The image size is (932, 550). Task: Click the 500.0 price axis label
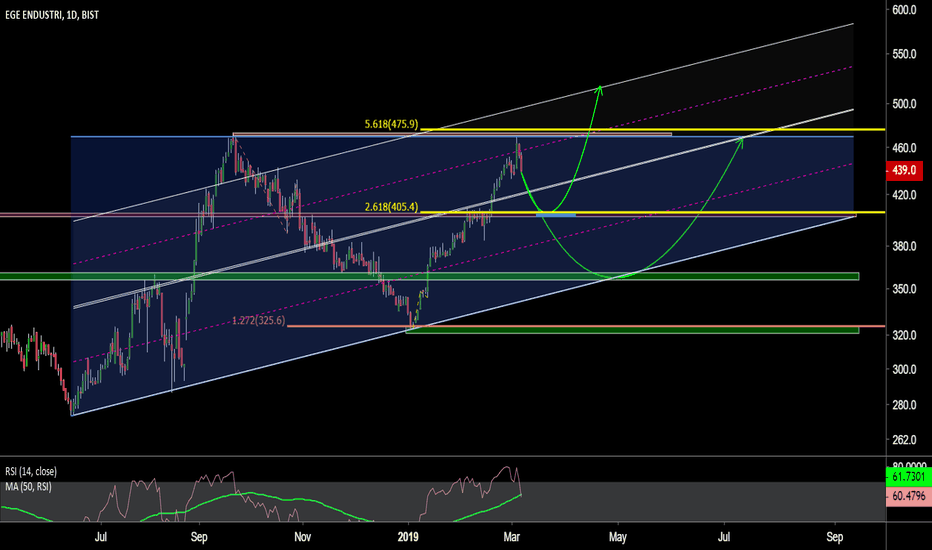pos(904,104)
